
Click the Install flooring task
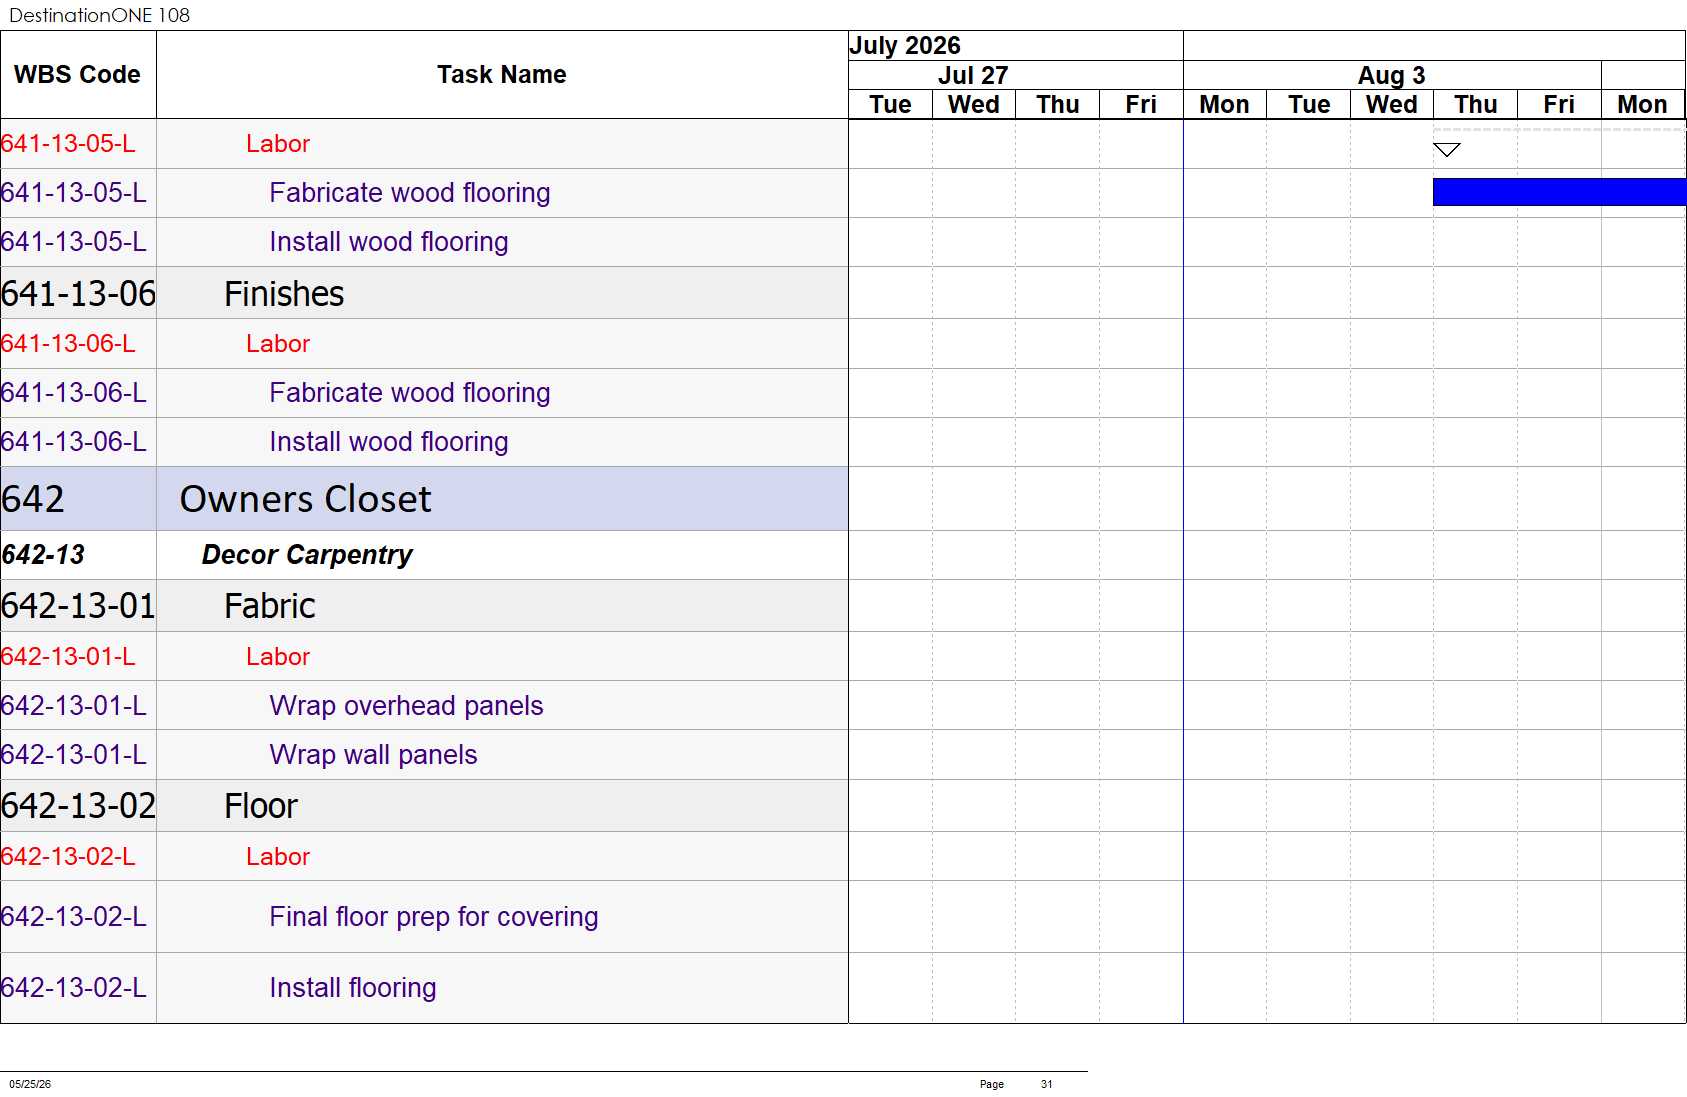click(x=353, y=988)
